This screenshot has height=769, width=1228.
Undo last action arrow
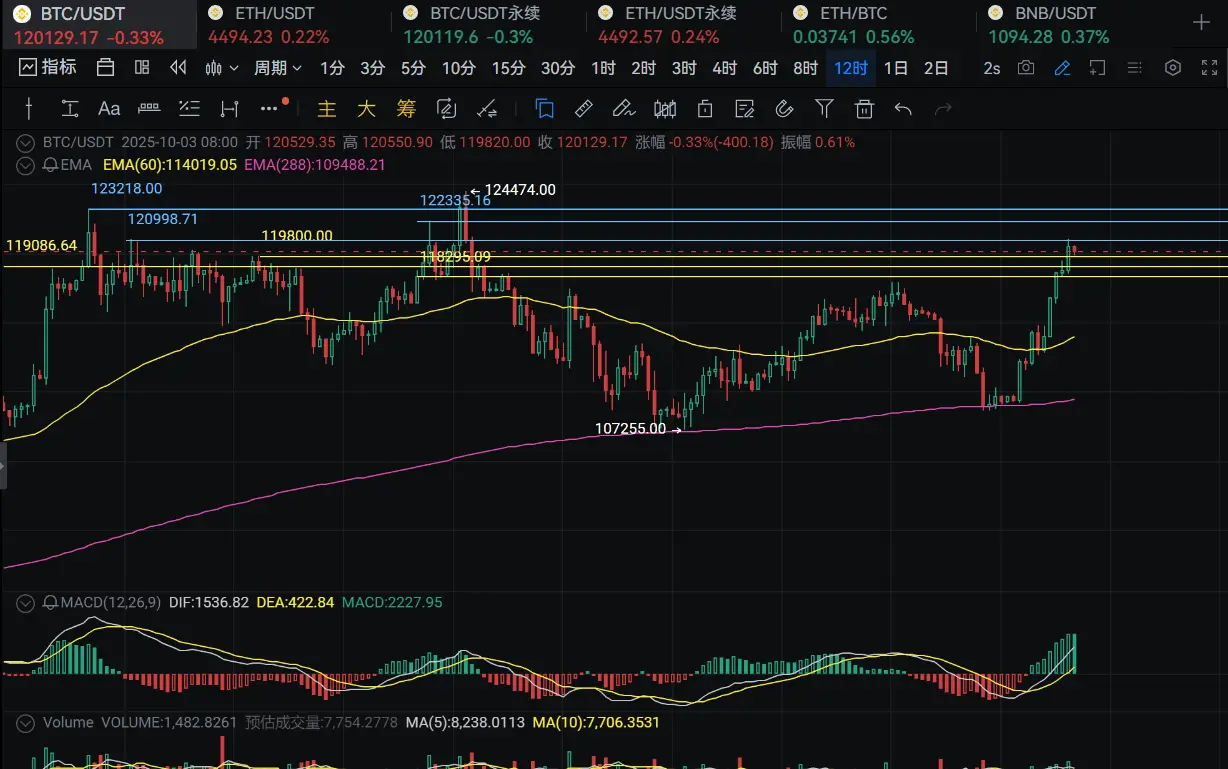pyautogui.click(x=903, y=109)
